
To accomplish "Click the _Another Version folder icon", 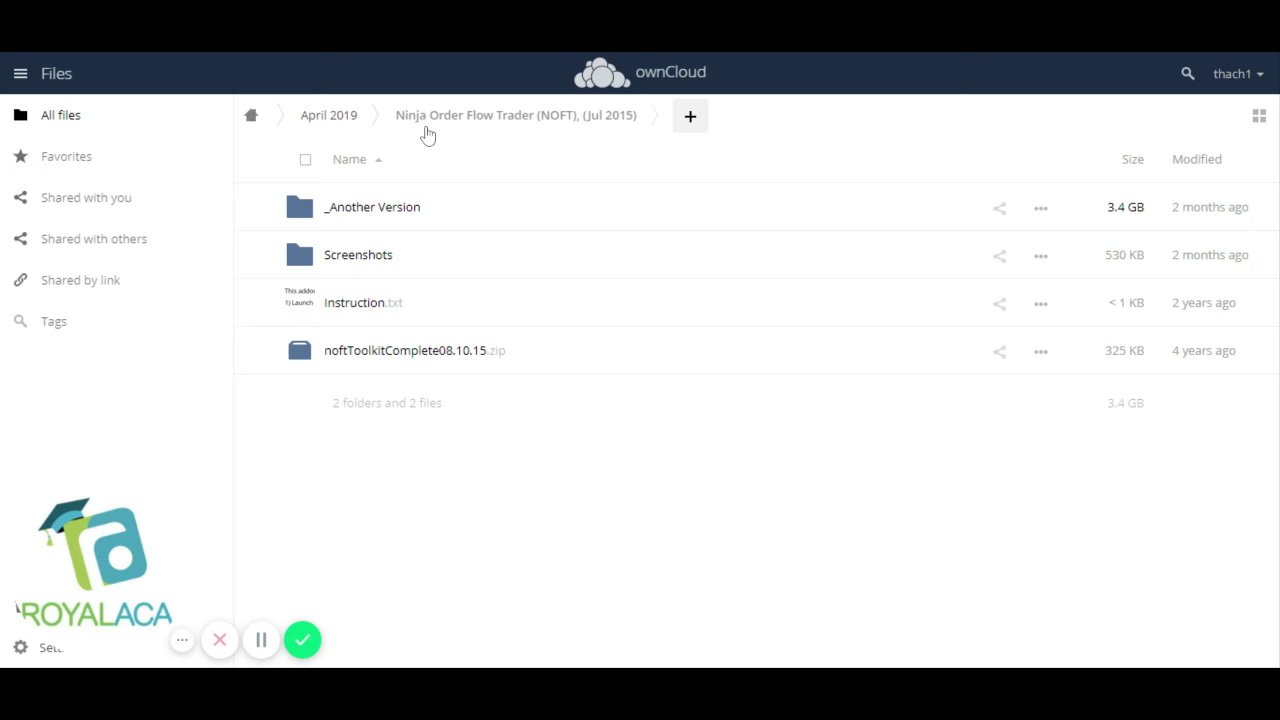I will pyautogui.click(x=299, y=207).
